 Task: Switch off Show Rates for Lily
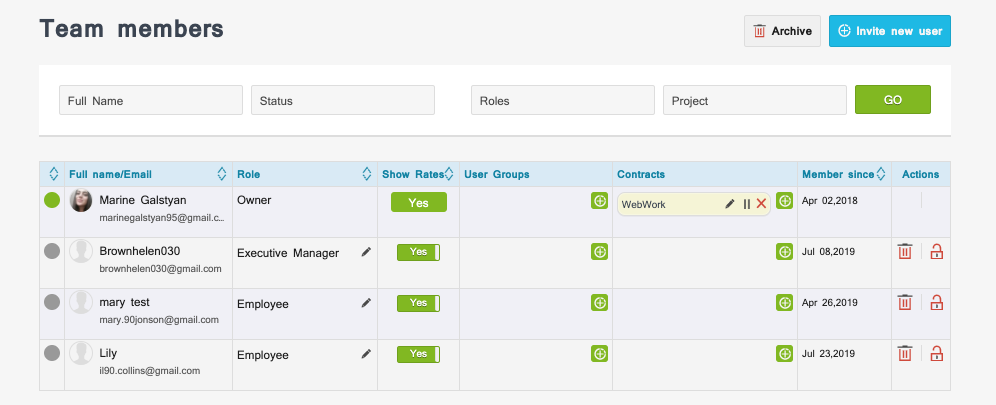419,354
